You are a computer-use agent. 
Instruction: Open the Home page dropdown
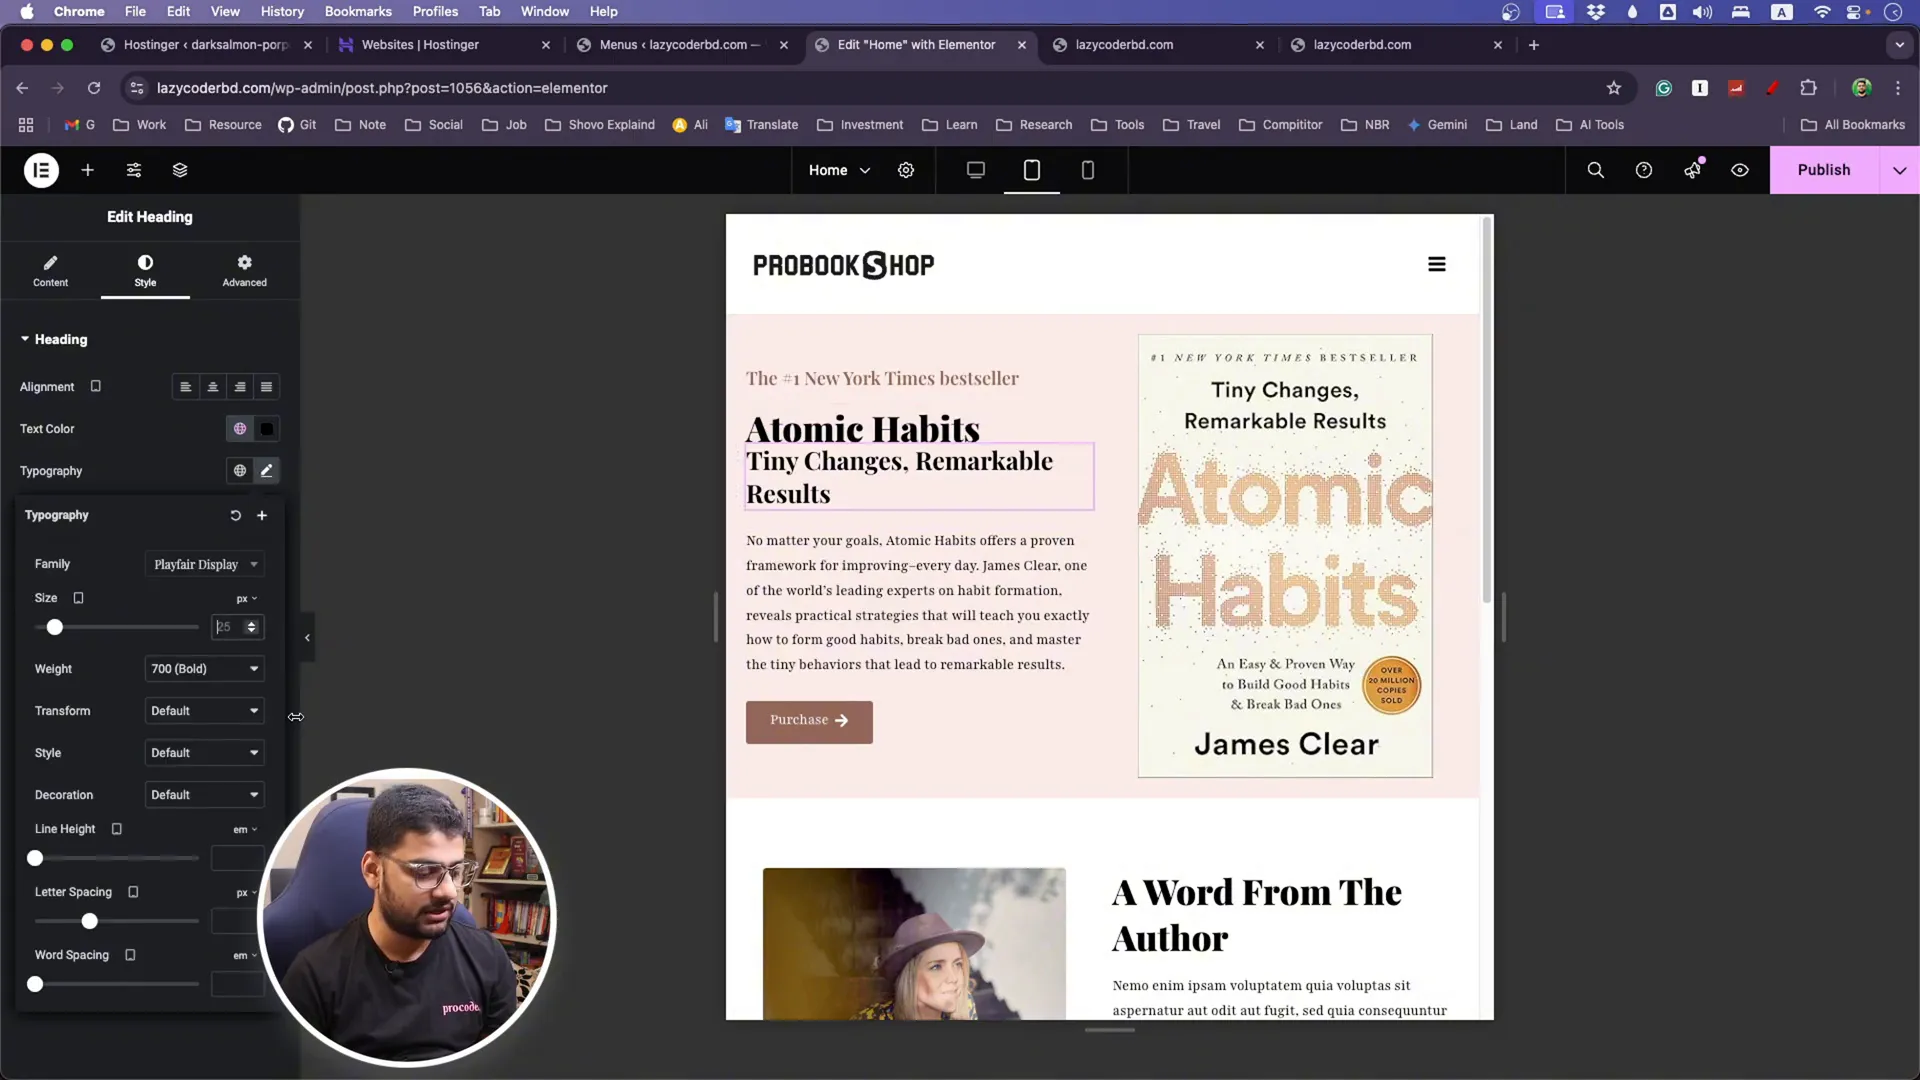pos(839,170)
